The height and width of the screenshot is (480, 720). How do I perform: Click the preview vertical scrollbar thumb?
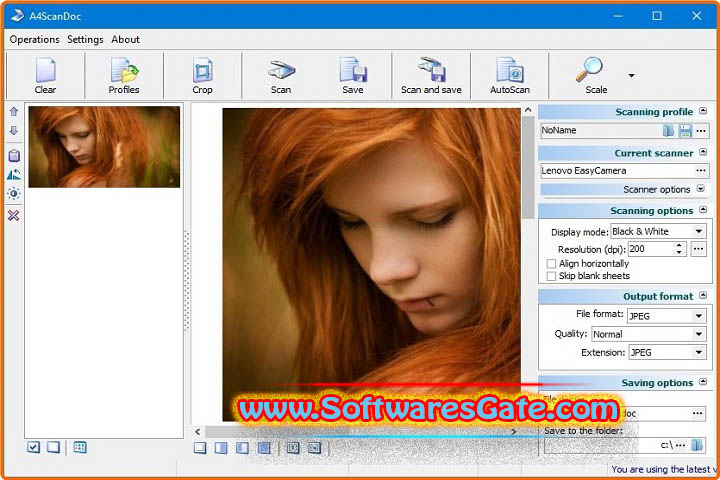pyautogui.click(x=528, y=168)
